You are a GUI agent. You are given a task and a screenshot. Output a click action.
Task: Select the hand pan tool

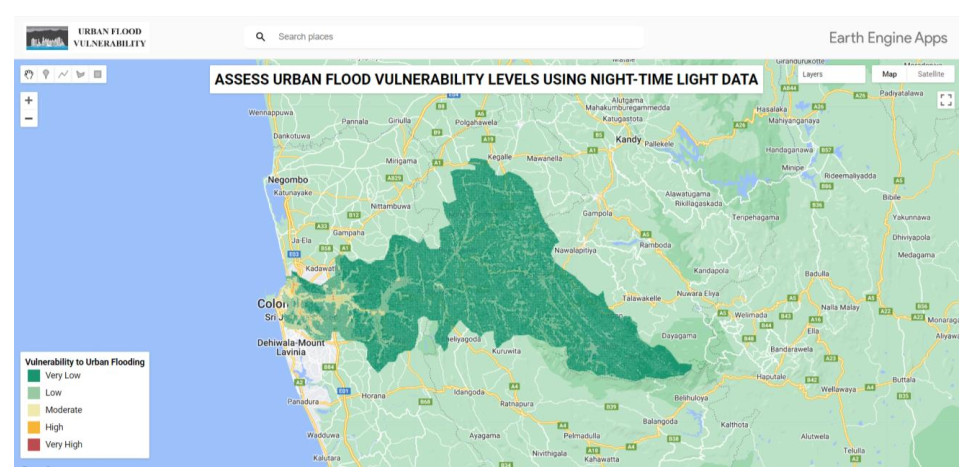[30, 74]
